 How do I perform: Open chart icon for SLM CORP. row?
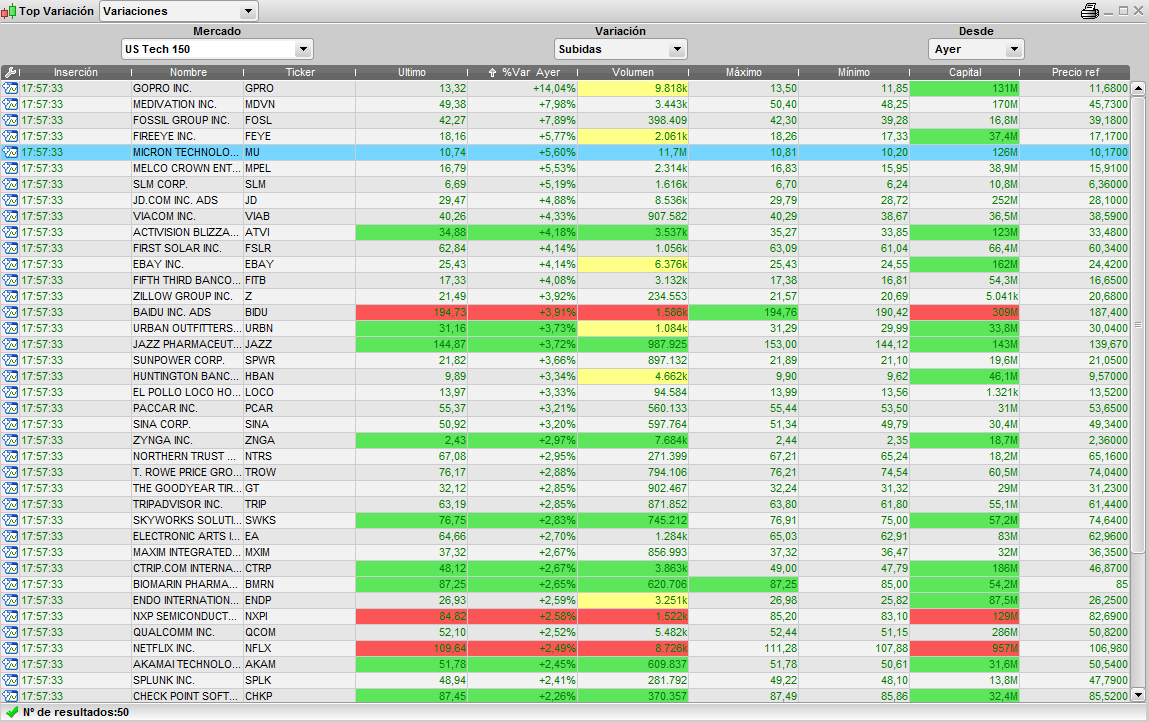tap(10, 185)
